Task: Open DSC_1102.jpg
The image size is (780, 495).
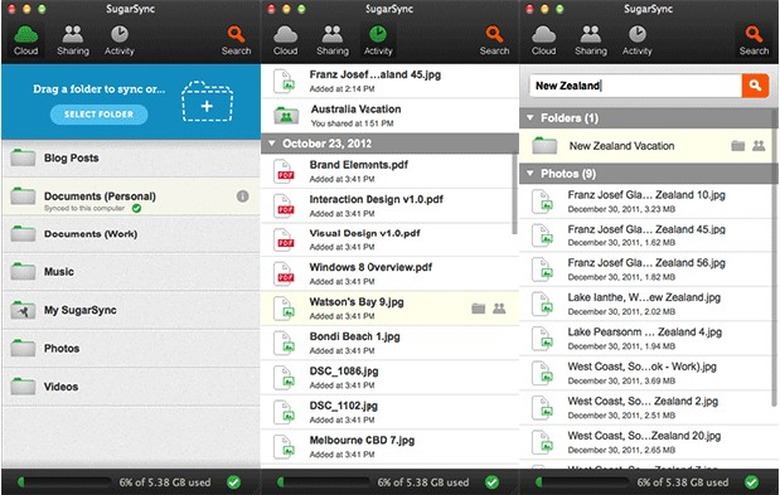Action: pyautogui.click(x=390, y=412)
